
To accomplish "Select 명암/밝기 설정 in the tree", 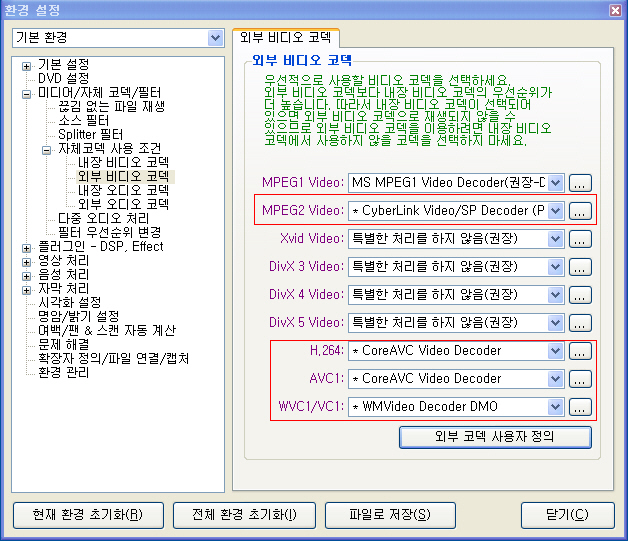I will coord(78,316).
